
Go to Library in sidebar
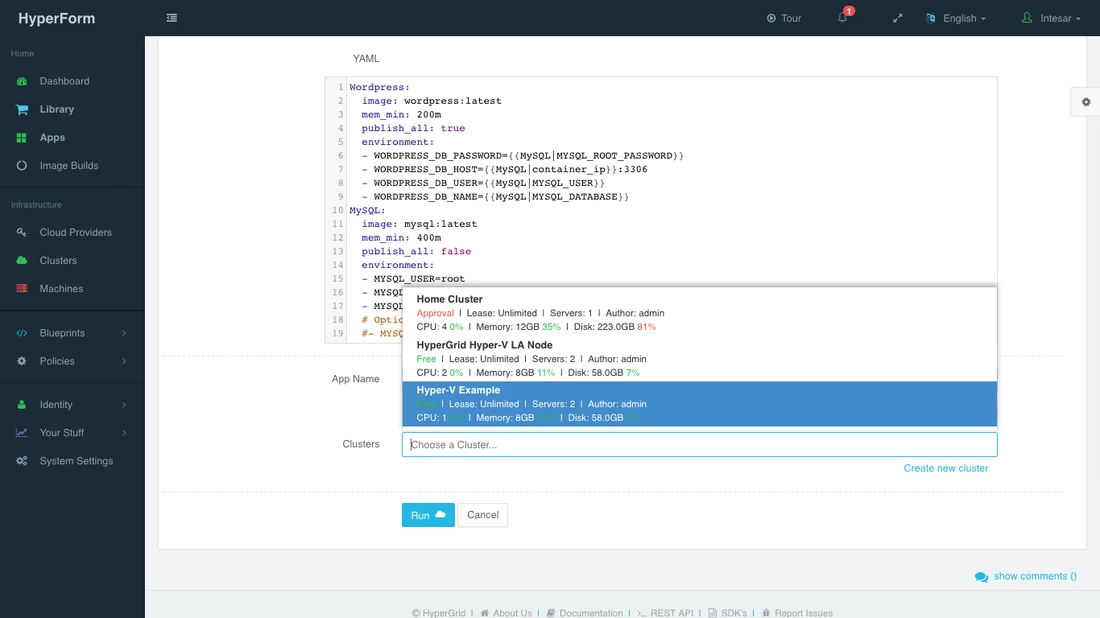[57, 109]
